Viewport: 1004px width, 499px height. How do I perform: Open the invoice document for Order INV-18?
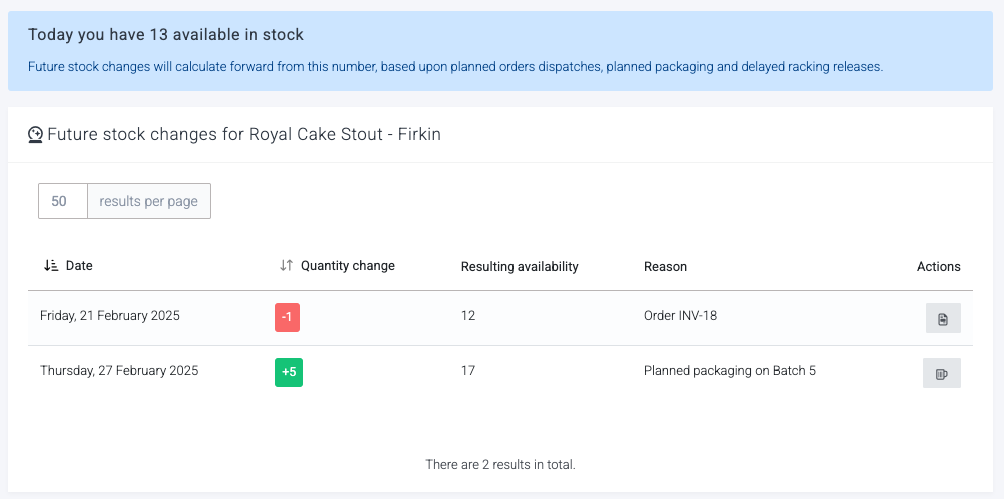(943, 318)
